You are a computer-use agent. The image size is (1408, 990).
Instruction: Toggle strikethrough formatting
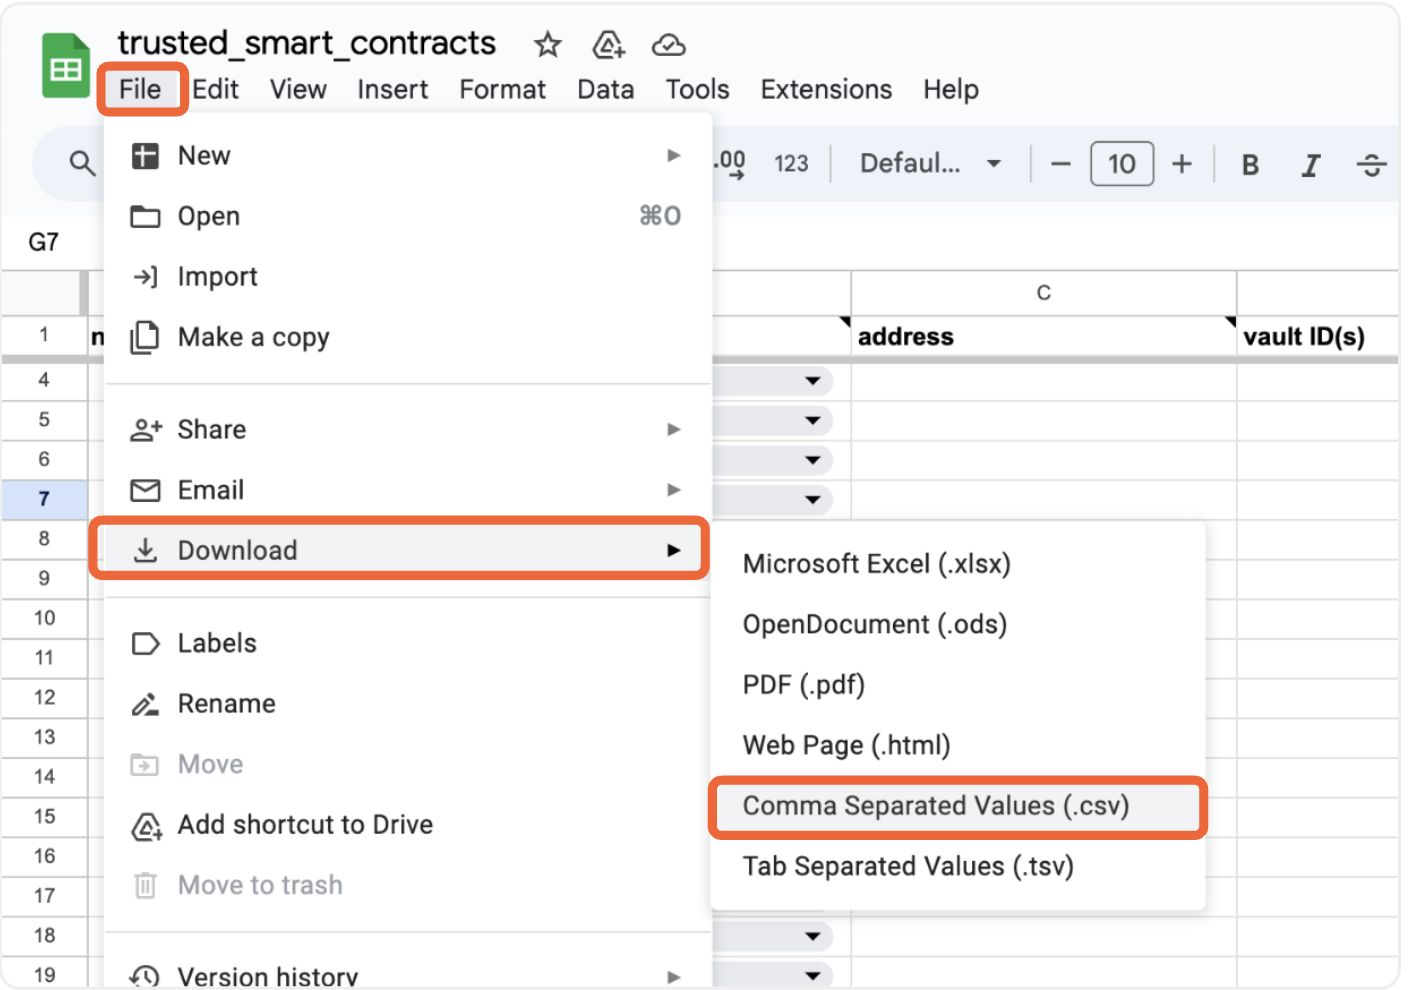click(x=1372, y=165)
